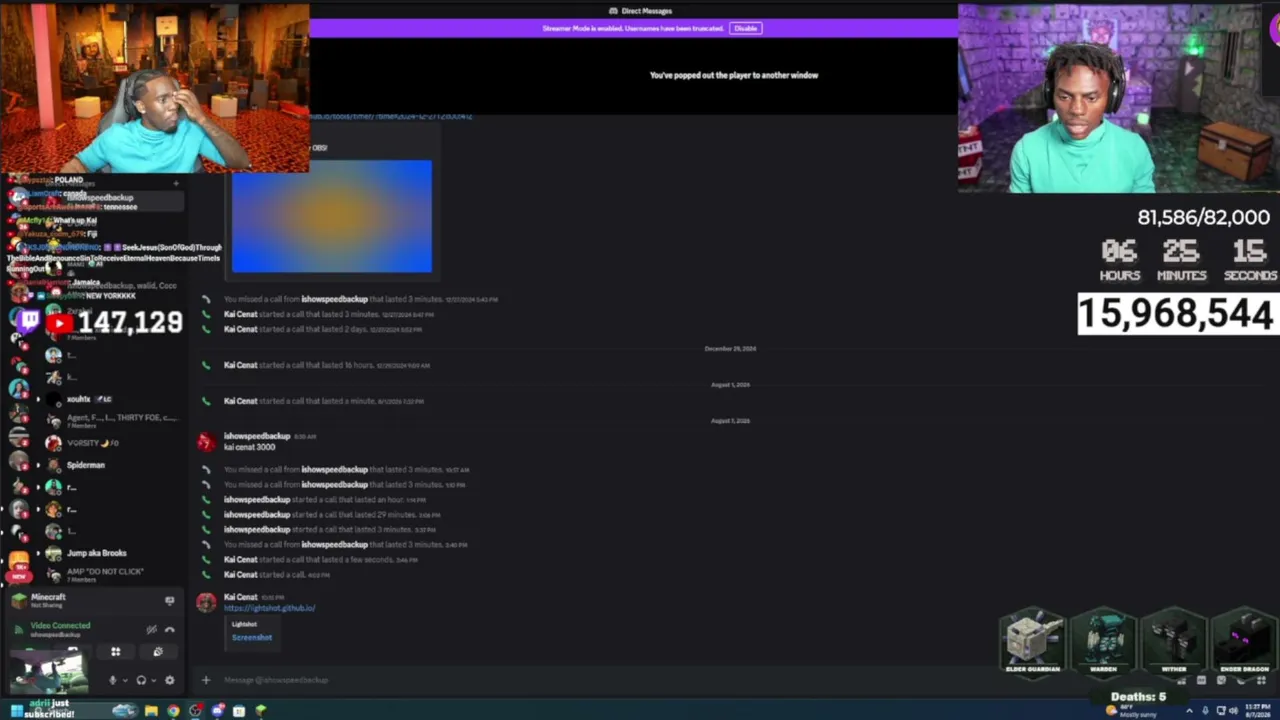
Task: Open VORSITY direct message
Action: pyautogui.click(x=92, y=443)
